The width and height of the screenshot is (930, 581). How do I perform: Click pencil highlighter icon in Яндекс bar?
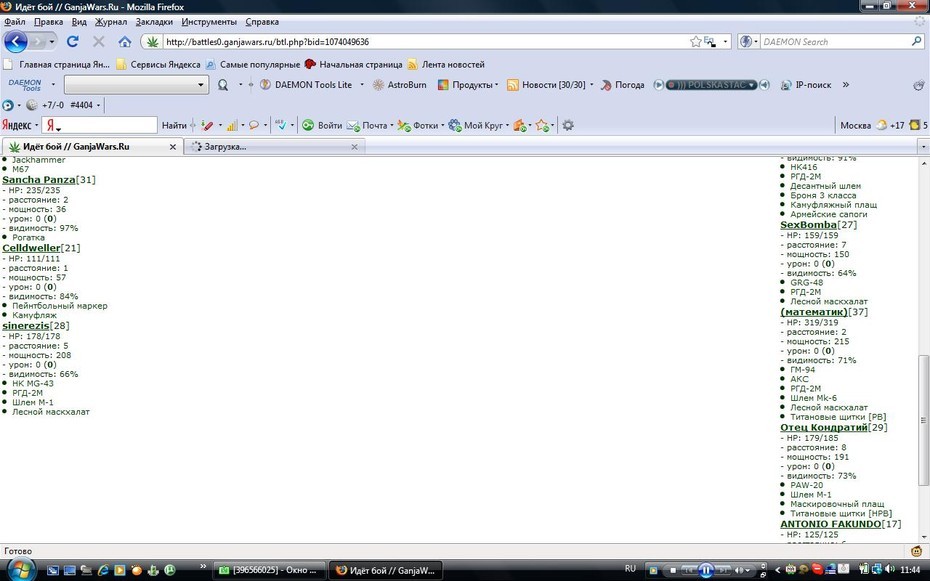click(207, 125)
